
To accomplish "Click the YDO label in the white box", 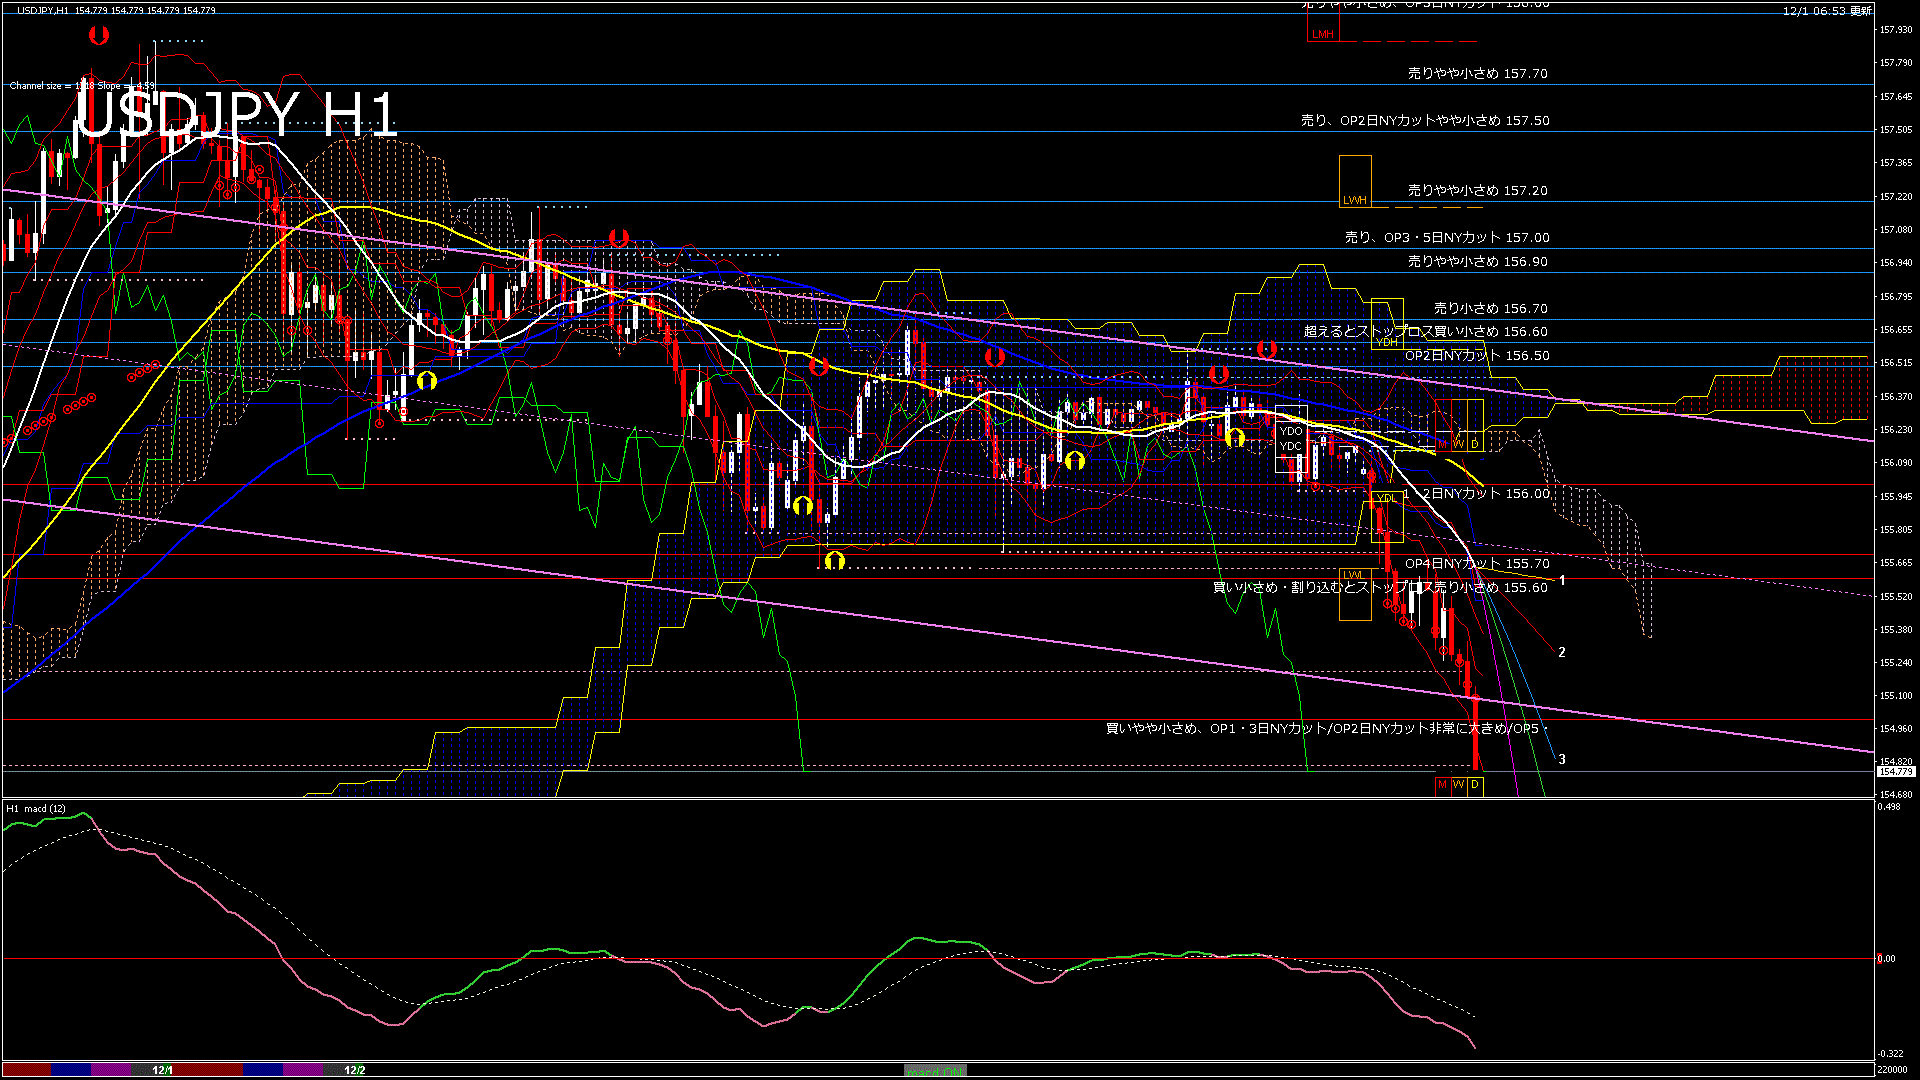I will click(1291, 431).
